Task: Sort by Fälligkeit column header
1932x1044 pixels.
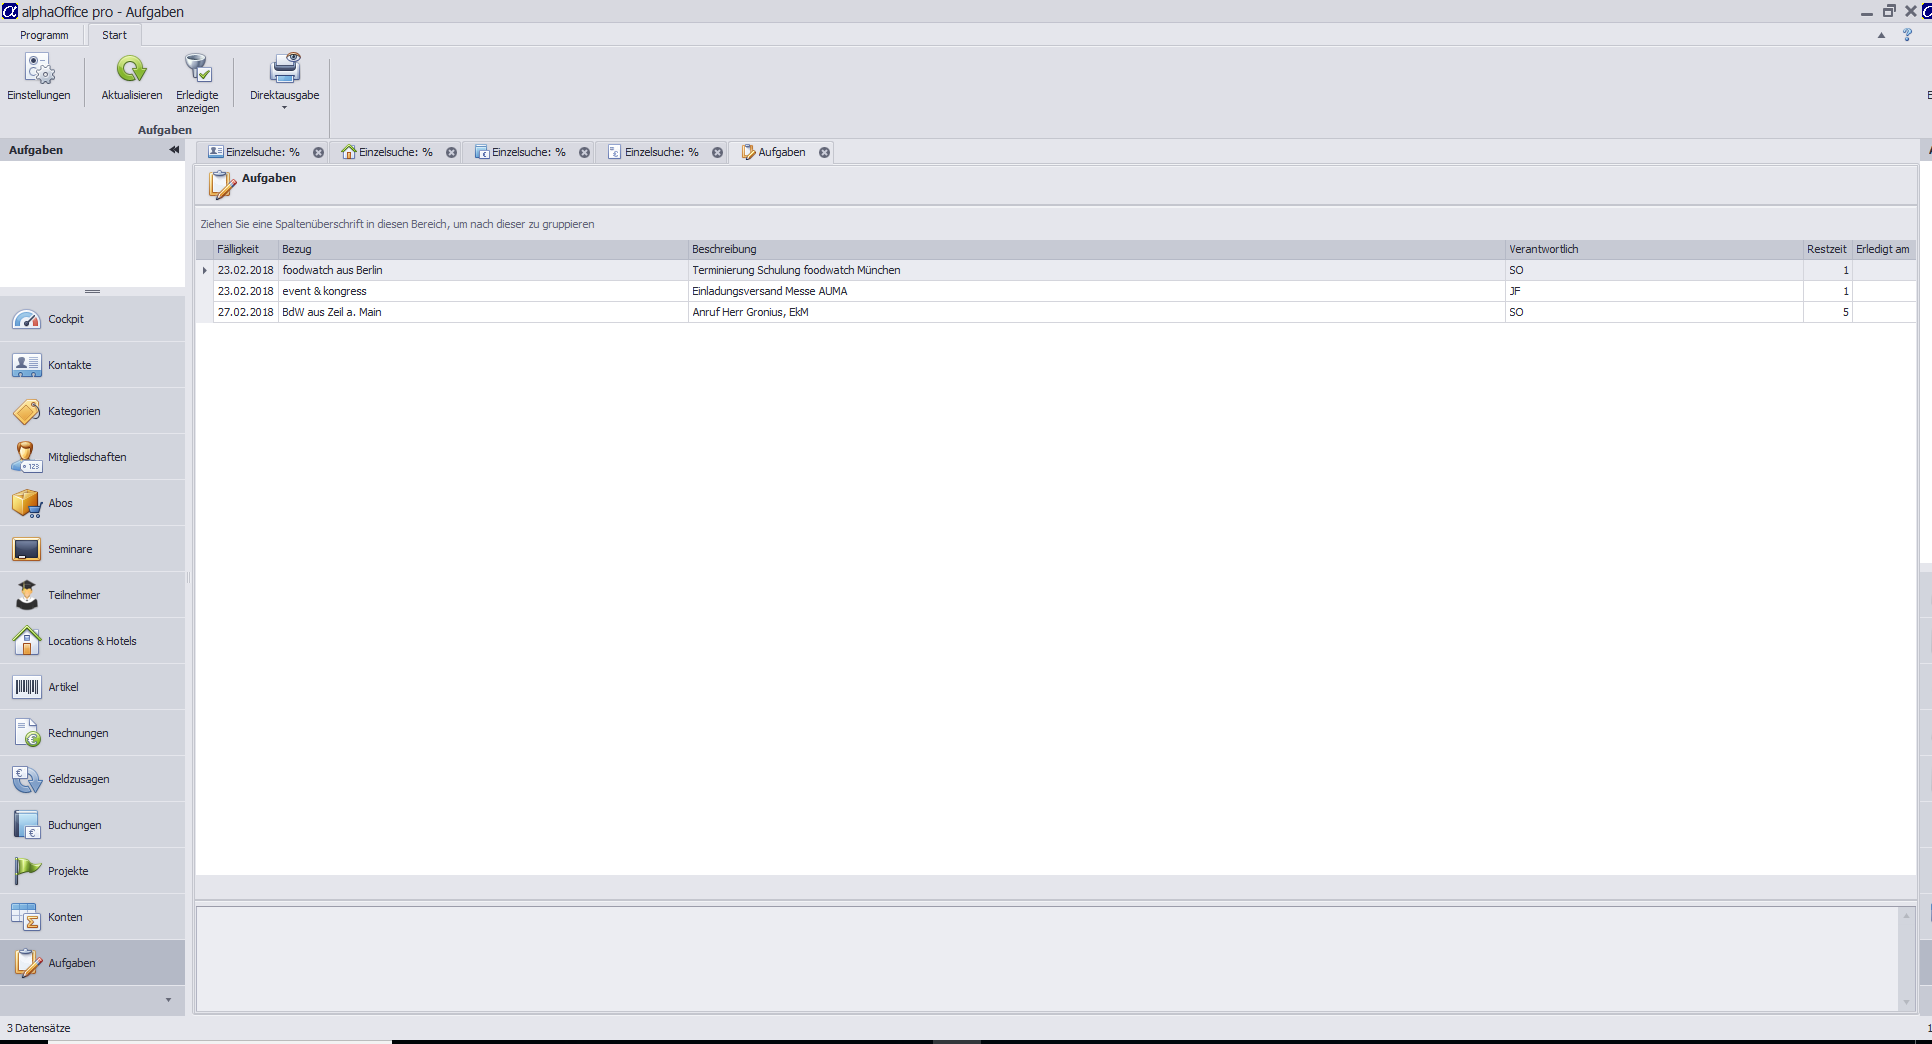Action: click(x=238, y=249)
